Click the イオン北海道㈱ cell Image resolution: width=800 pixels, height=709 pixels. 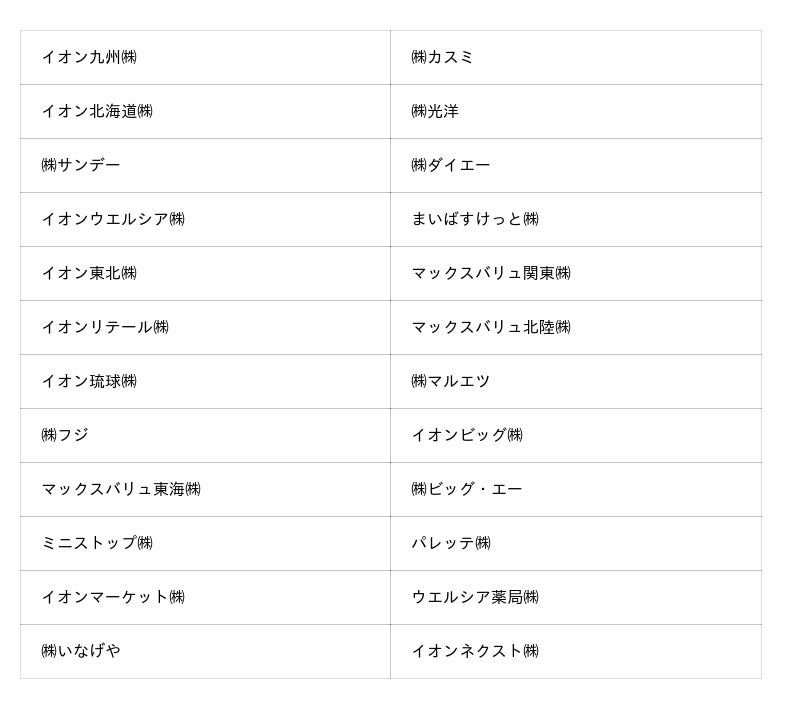coord(97,111)
